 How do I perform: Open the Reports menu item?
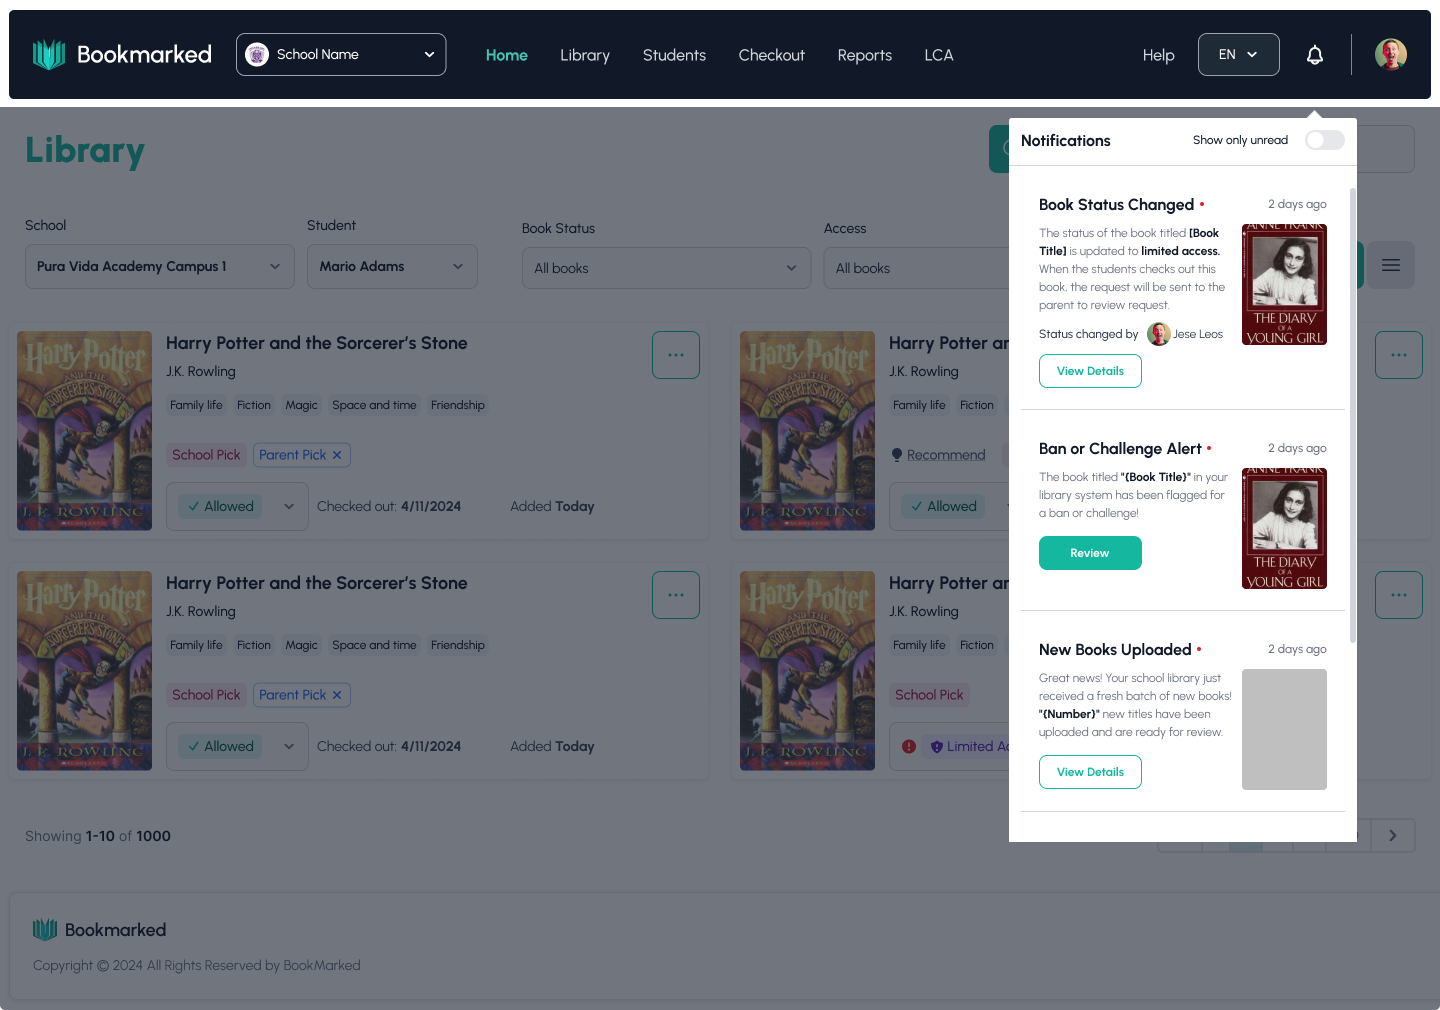click(864, 55)
